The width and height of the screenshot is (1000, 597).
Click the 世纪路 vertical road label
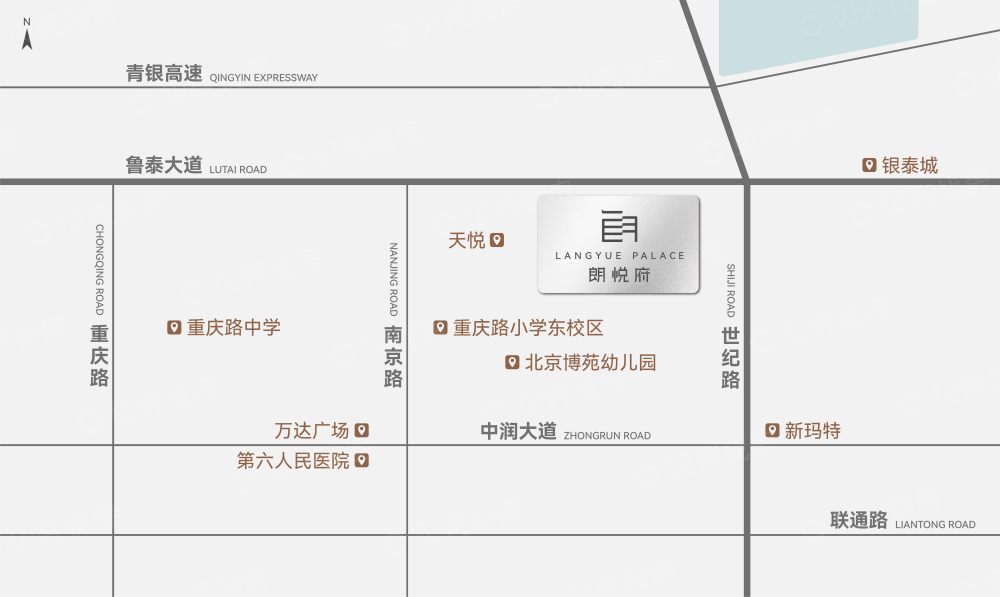click(730, 358)
